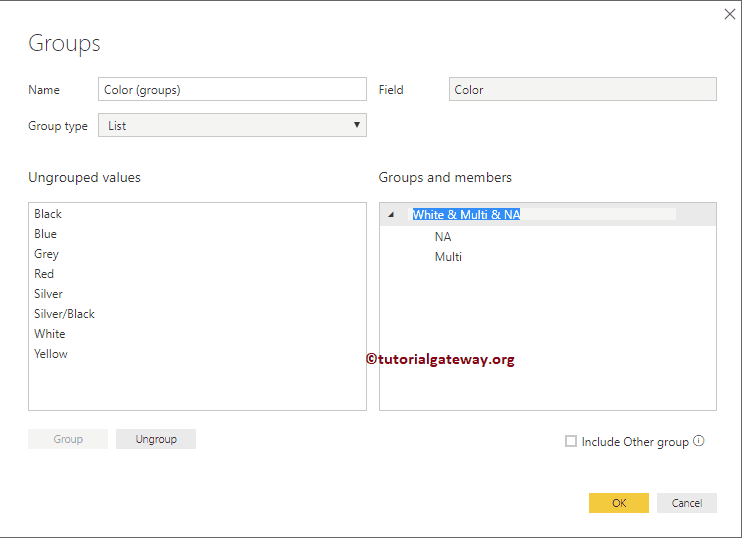742x538 pixels.
Task: Select Silver in Ungrouped values
Action: (x=48, y=294)
